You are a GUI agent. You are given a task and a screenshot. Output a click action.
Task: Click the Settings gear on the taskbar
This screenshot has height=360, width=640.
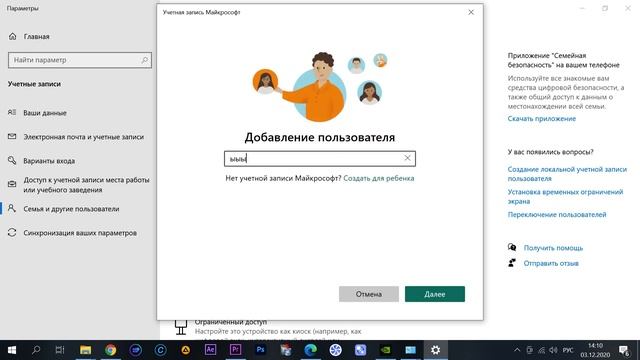436,350
